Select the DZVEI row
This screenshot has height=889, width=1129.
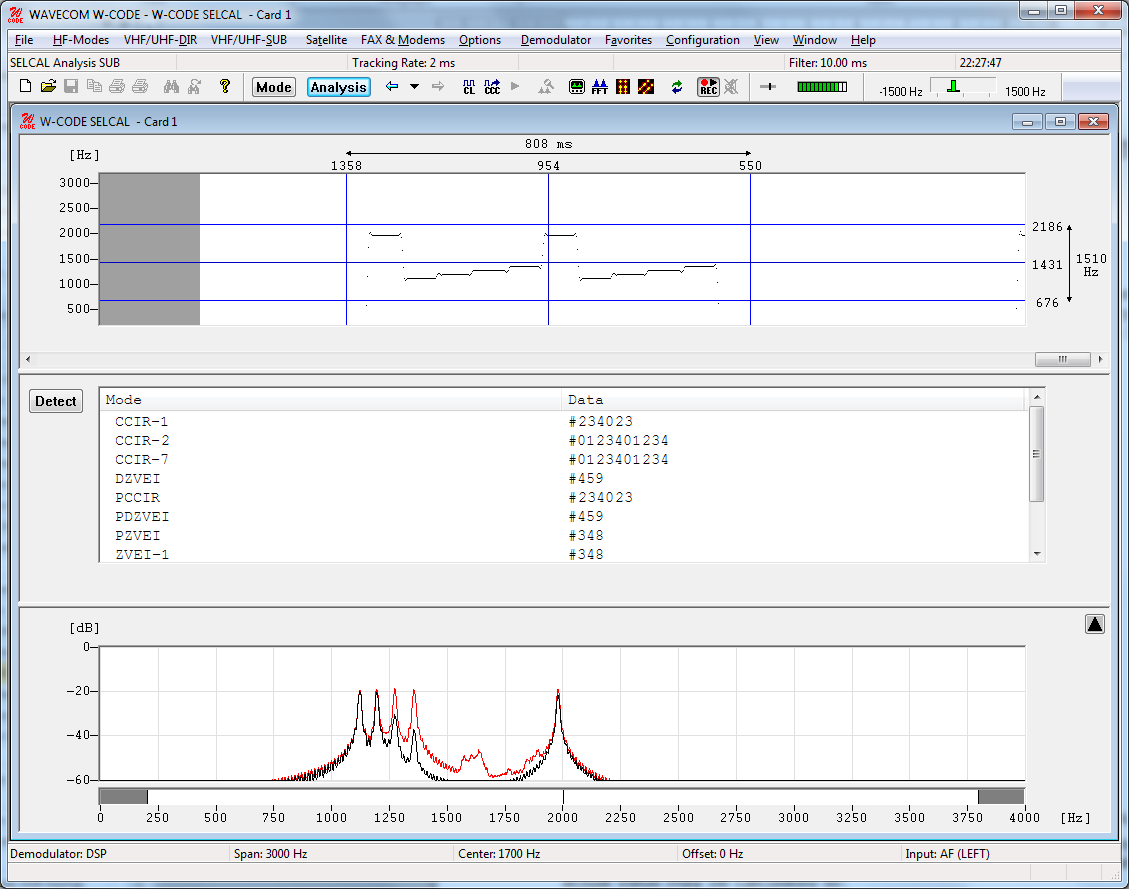[562, 479]
